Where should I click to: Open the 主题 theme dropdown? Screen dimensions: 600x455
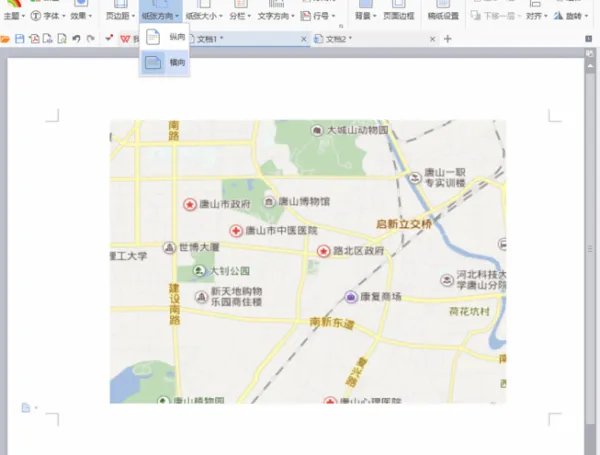point(14,16)
